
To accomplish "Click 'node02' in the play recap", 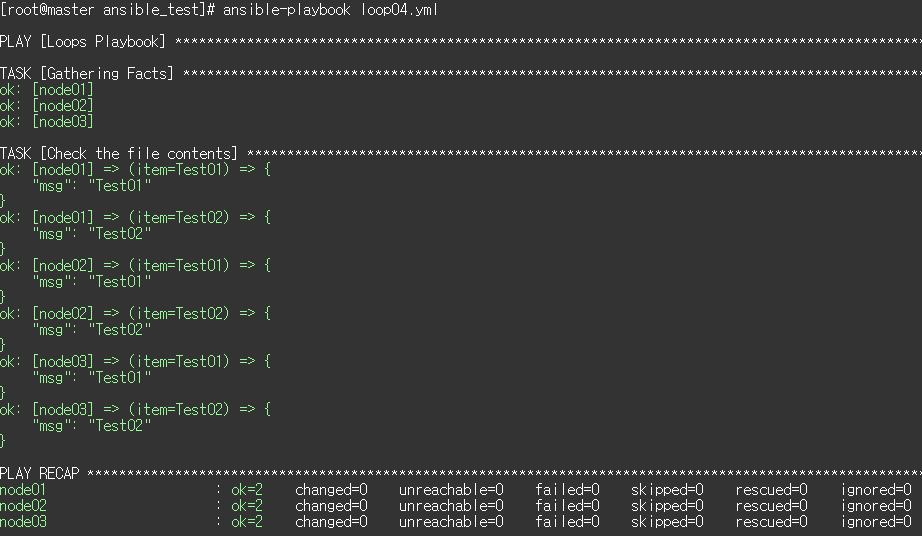I will pyautogui.click(x=23, y=505).
